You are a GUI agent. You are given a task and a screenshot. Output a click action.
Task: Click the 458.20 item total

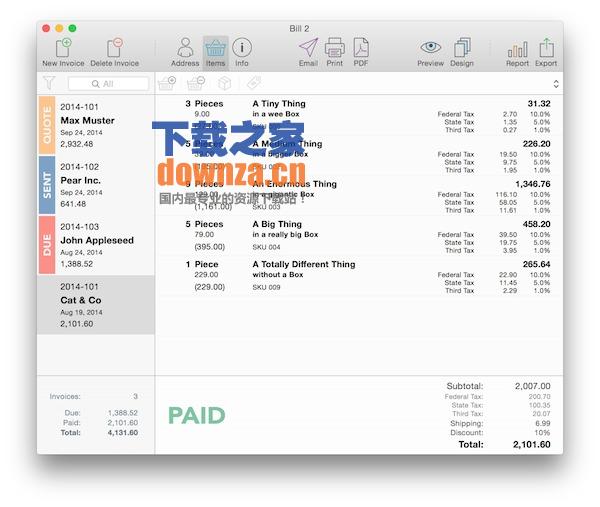coord(536,224)
